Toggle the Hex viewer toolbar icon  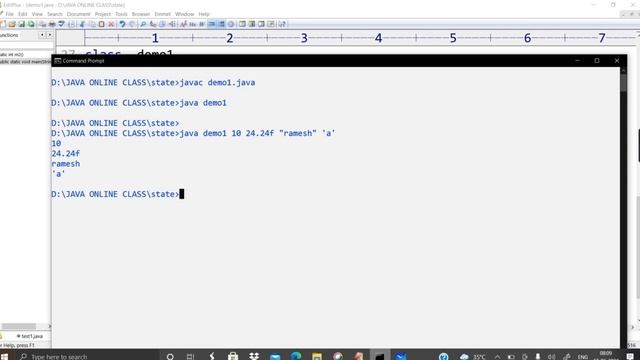point(193,24)
